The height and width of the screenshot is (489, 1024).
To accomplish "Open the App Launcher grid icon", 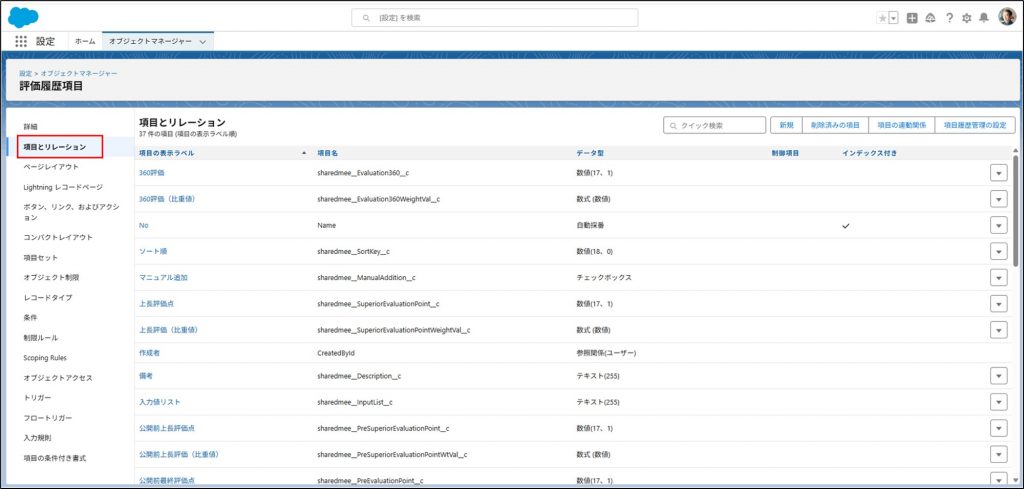I will (21, 41).
